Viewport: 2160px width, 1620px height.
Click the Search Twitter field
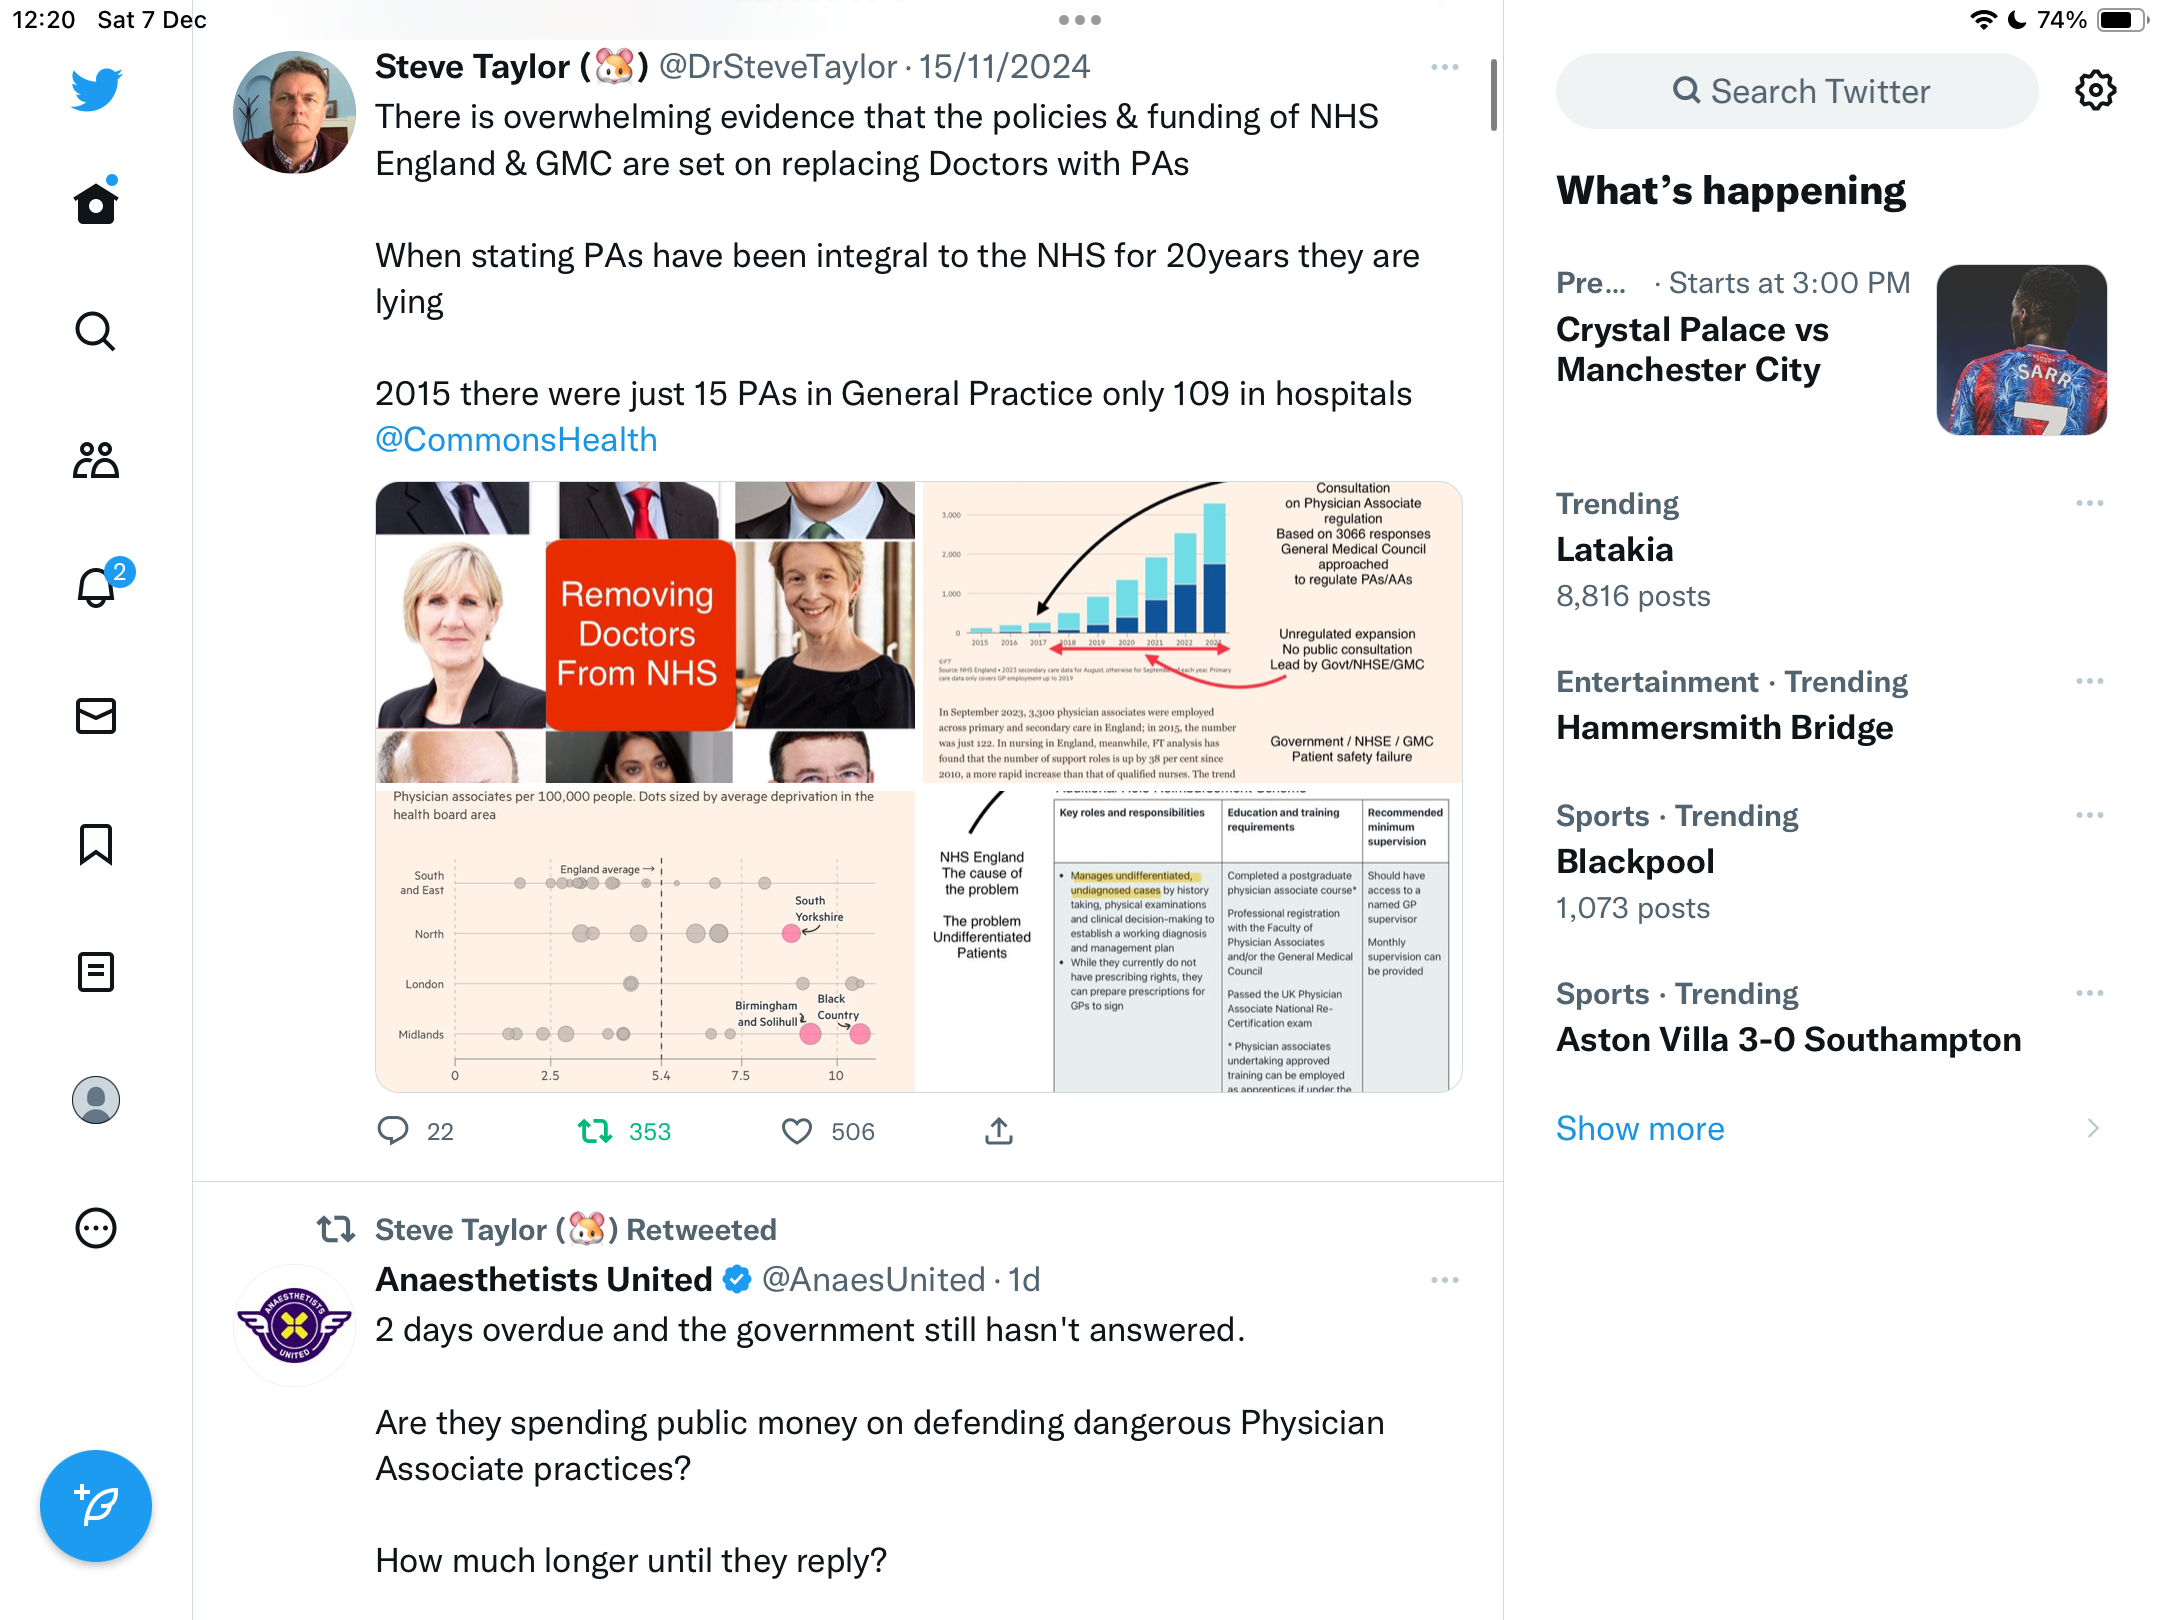(x=1797, y=91)
